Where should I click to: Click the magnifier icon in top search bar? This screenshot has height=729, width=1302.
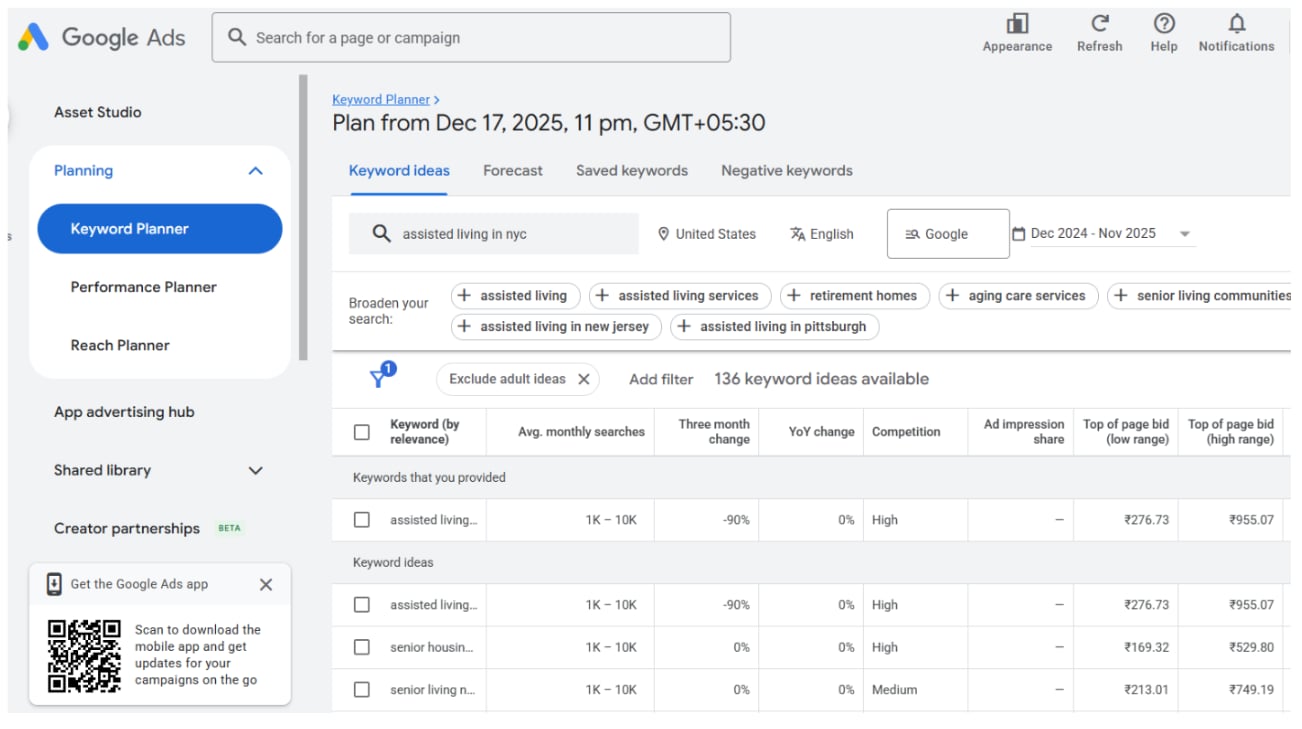point(237,37)
